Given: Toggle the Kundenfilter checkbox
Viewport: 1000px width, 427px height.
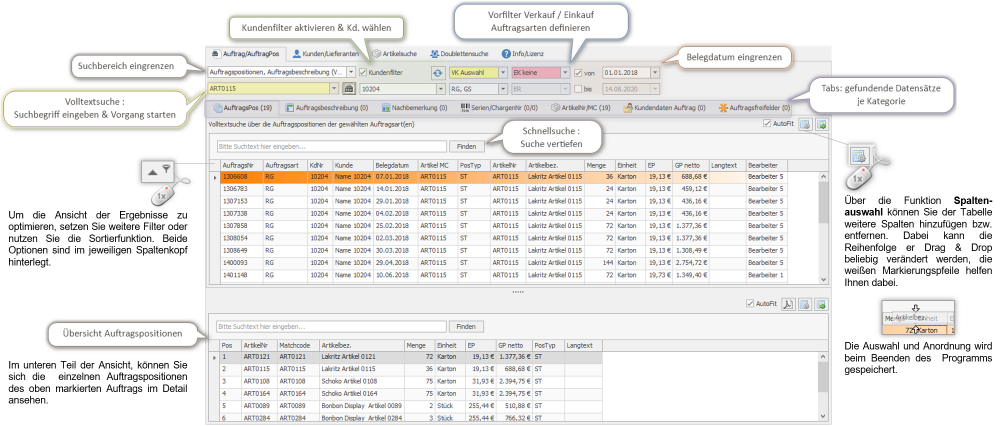Looking at the screenshot, I should pos(364,73).
